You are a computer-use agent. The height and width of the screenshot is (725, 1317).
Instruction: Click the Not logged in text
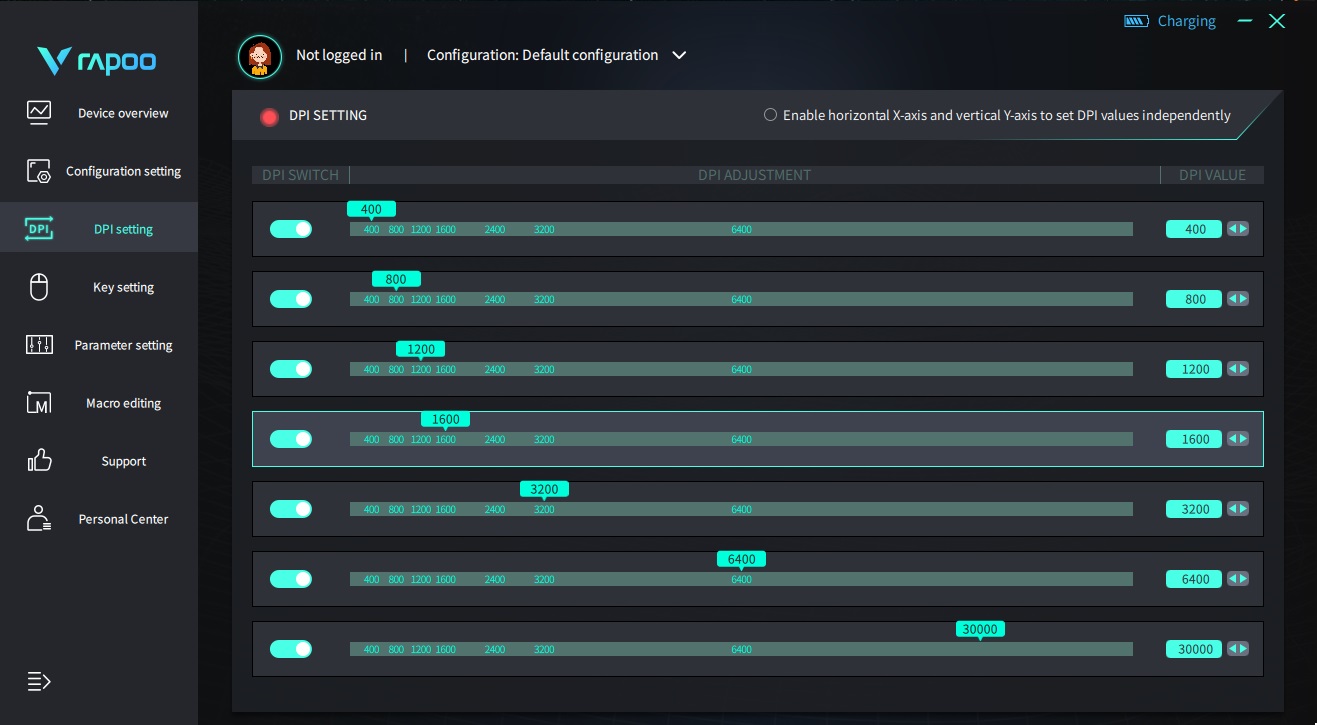[339, 55]
